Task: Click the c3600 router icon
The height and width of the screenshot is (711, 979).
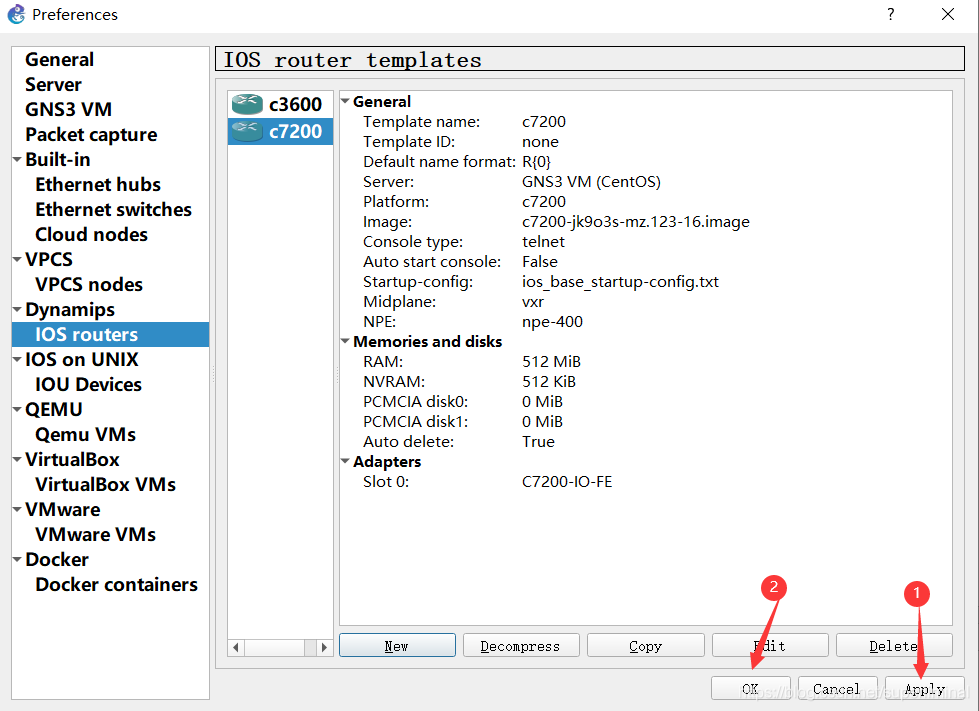Action: pyautogui.click(x=247, y=104)
